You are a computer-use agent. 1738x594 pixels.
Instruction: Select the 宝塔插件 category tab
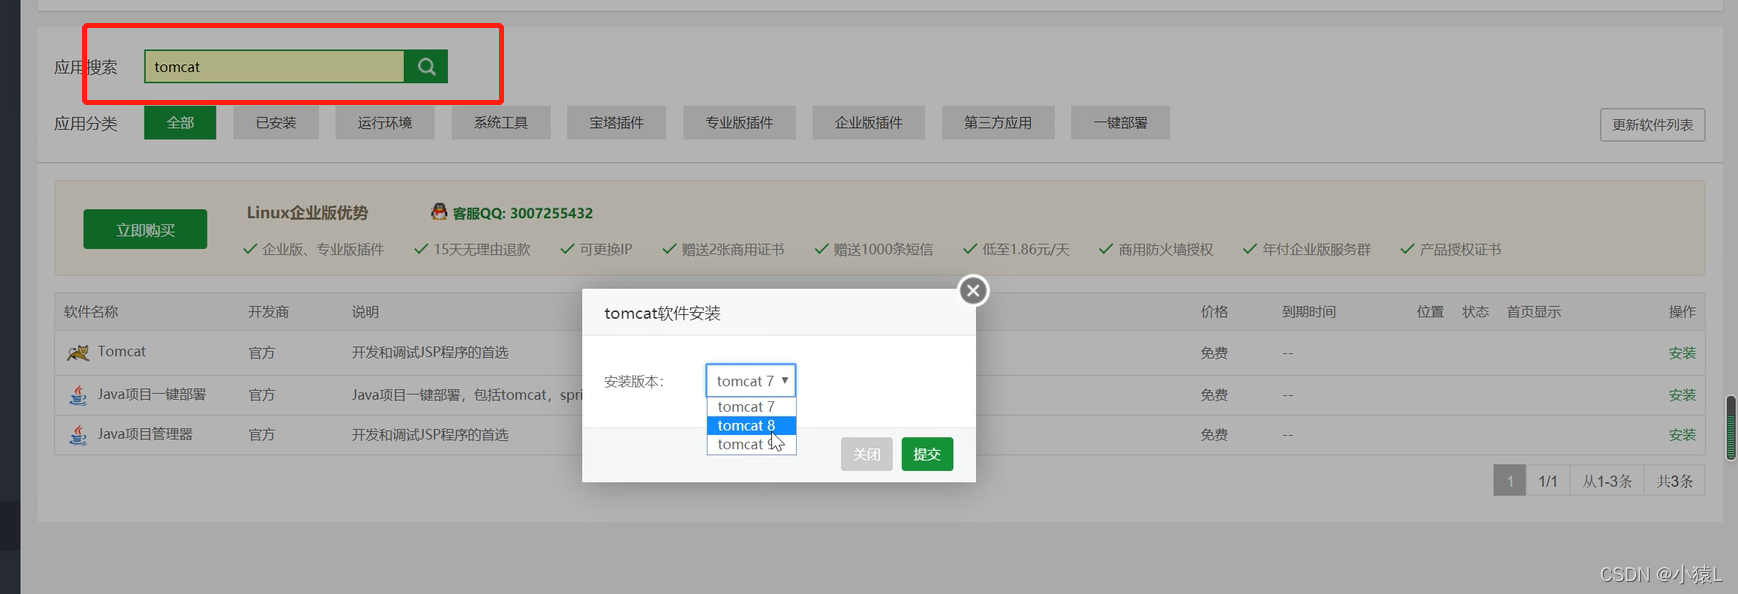(x=617, y=123)
